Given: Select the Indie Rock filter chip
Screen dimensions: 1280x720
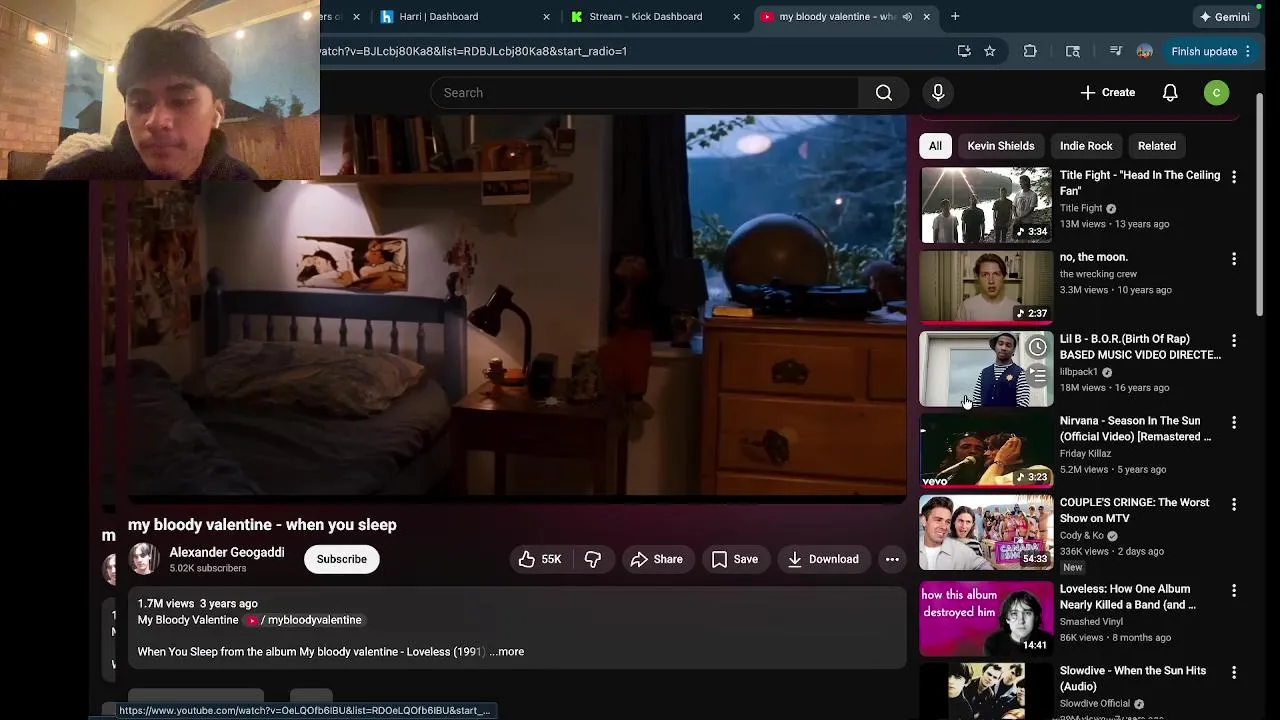Looking at the screenshot, I should click(1086, 146).
